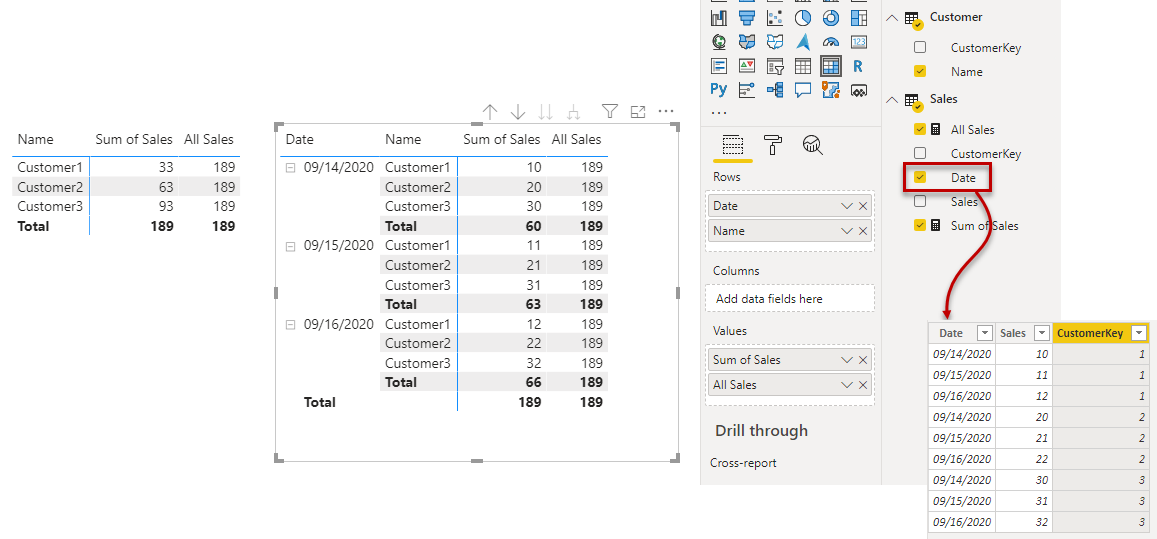Screen dimensions: 1157x539
Task: Check CustomerKey under Customer table
Action: point(920,47)
